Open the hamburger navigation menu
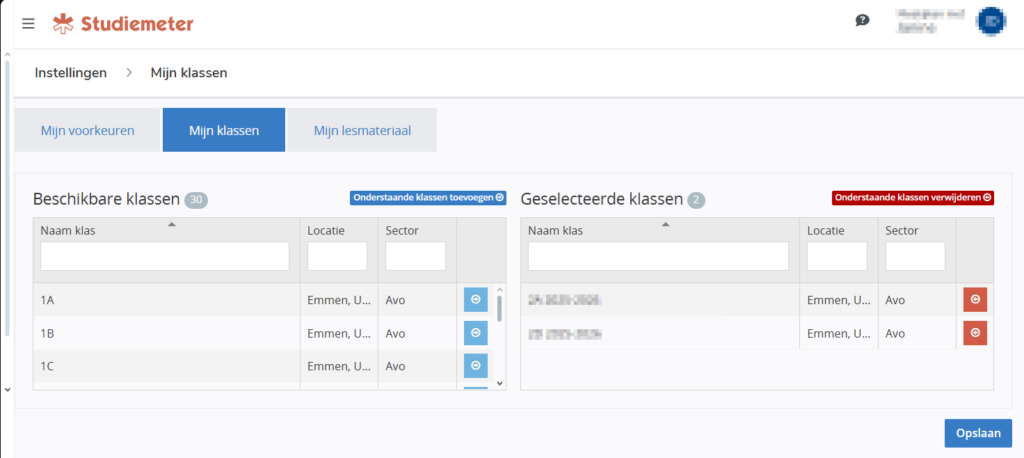The width and height of the screenshot is (1024, 458). [x=28, y=23]
